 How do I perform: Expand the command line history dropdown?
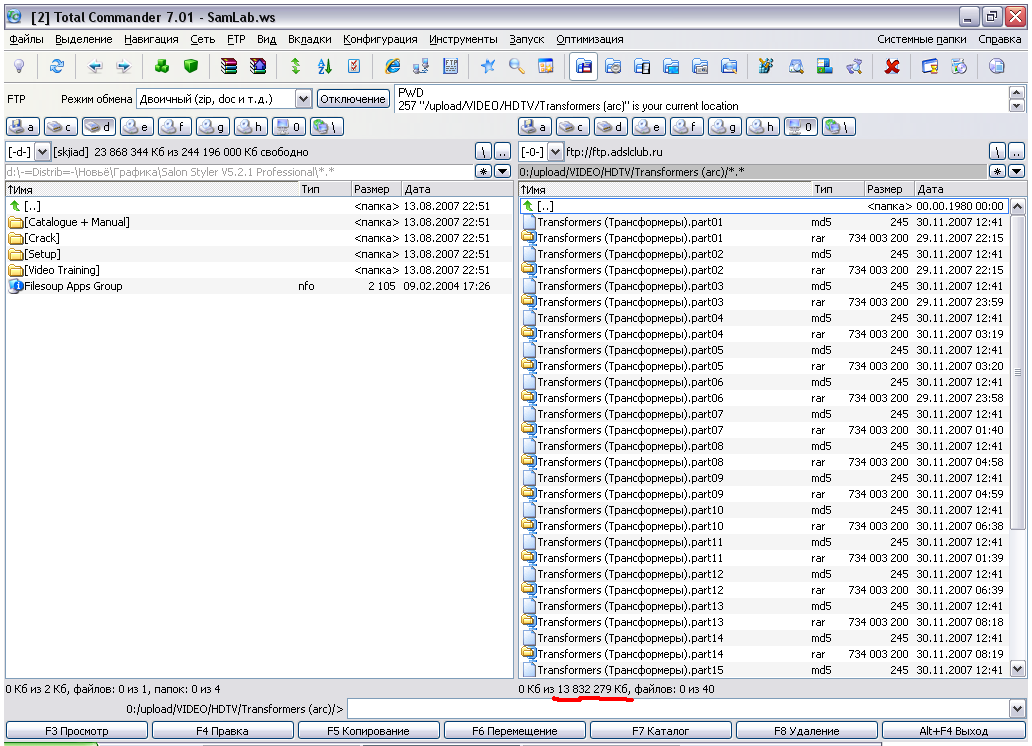[x=1018, y=709]
